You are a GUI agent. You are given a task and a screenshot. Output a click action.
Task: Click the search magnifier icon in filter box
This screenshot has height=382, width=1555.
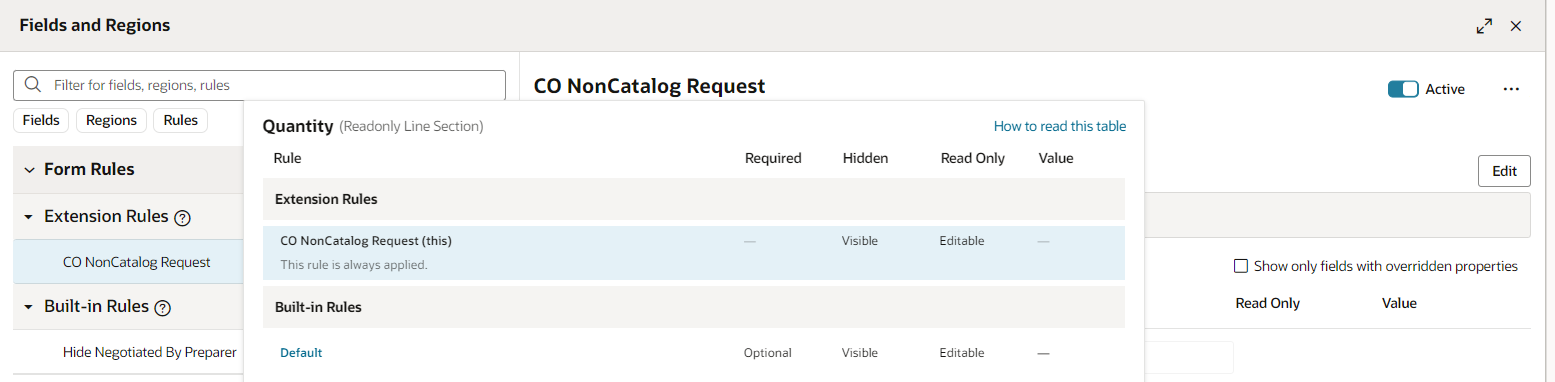[x=33, y=85]
